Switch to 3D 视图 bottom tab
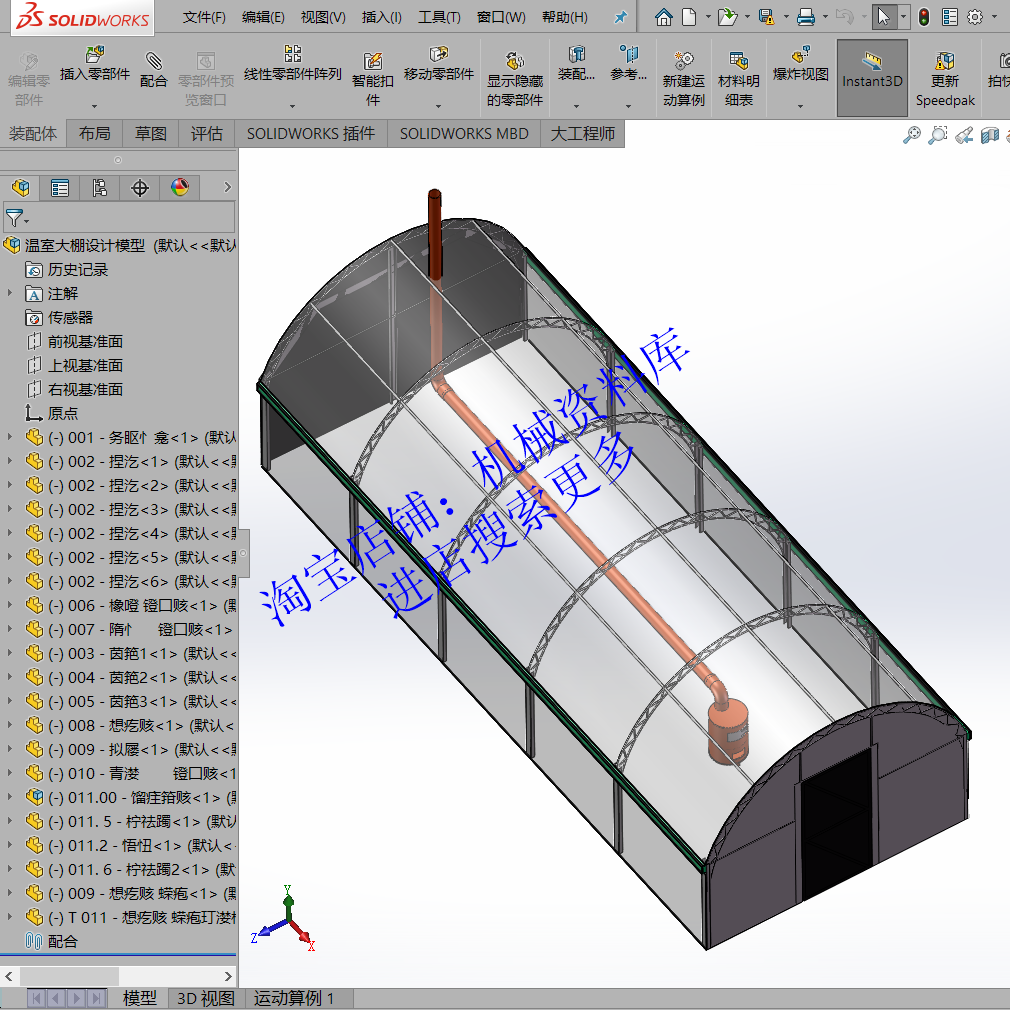Screen dimensions: 1010x1010 pyautogui.click(x=206, y=998)
